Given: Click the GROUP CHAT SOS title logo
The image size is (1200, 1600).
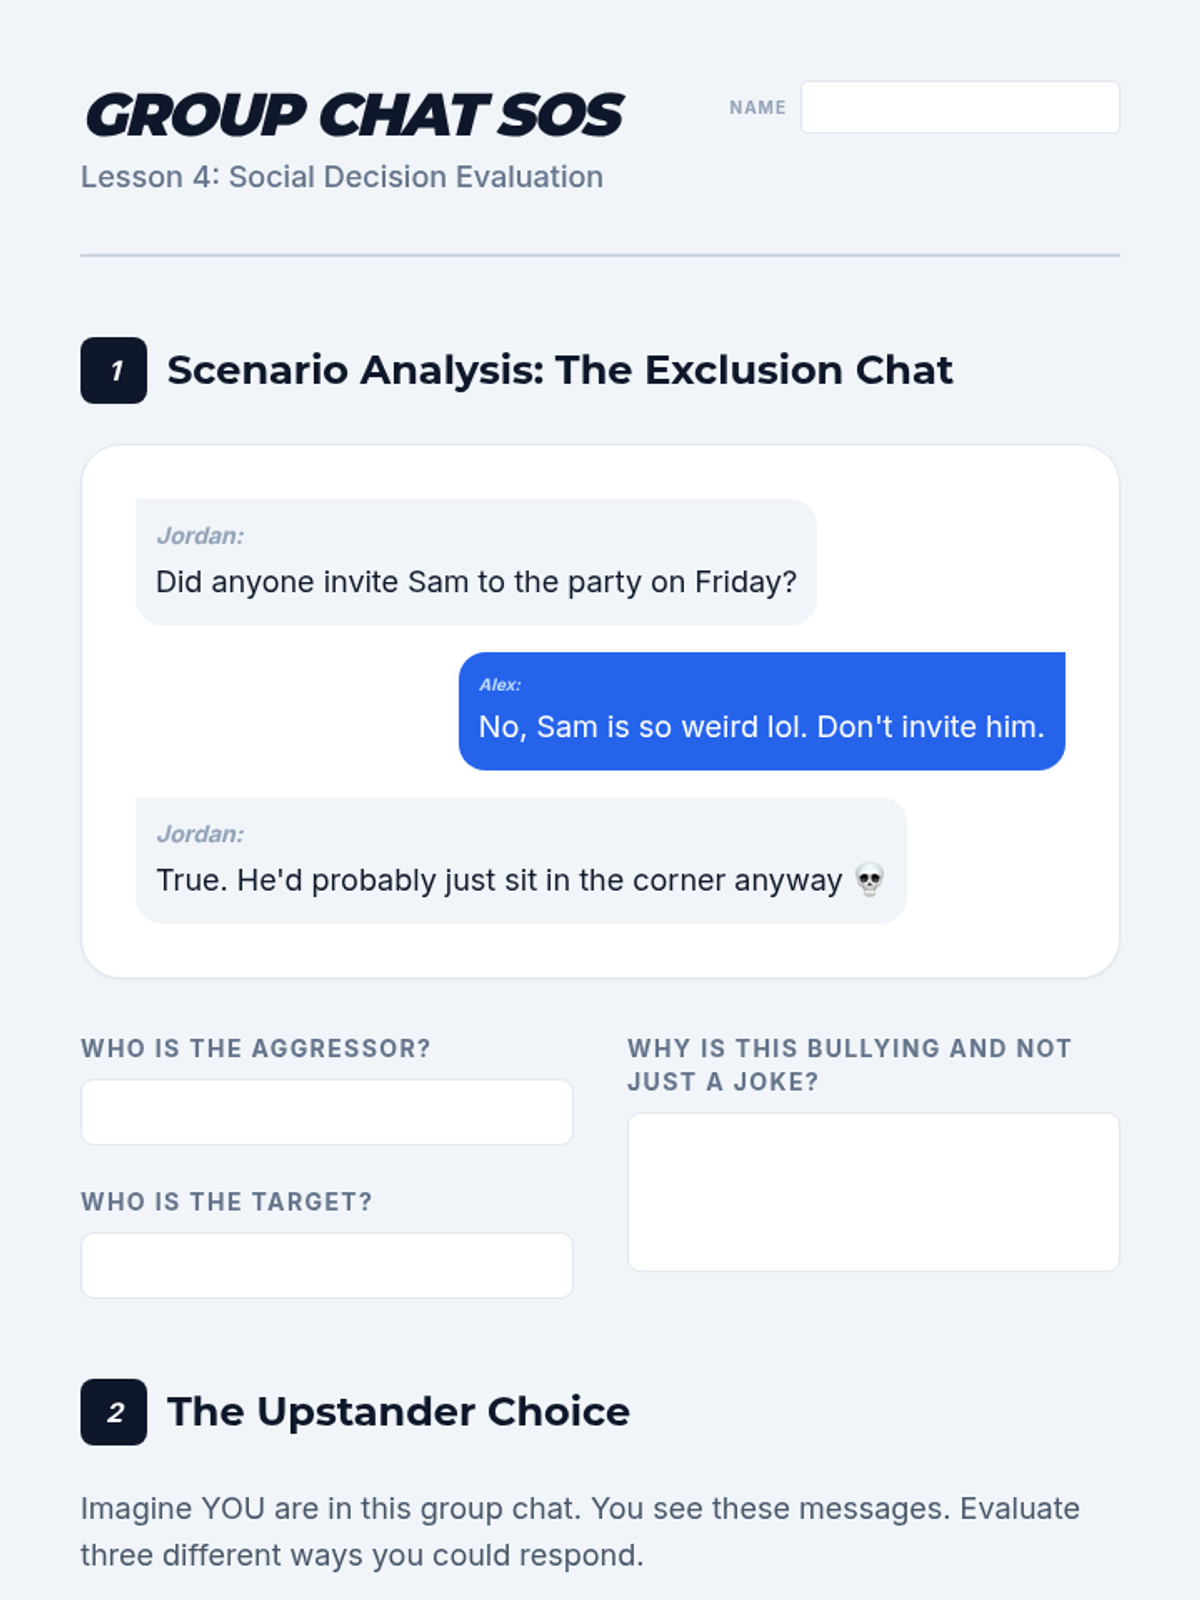Looking at the screenshot, I should (354, 115).
